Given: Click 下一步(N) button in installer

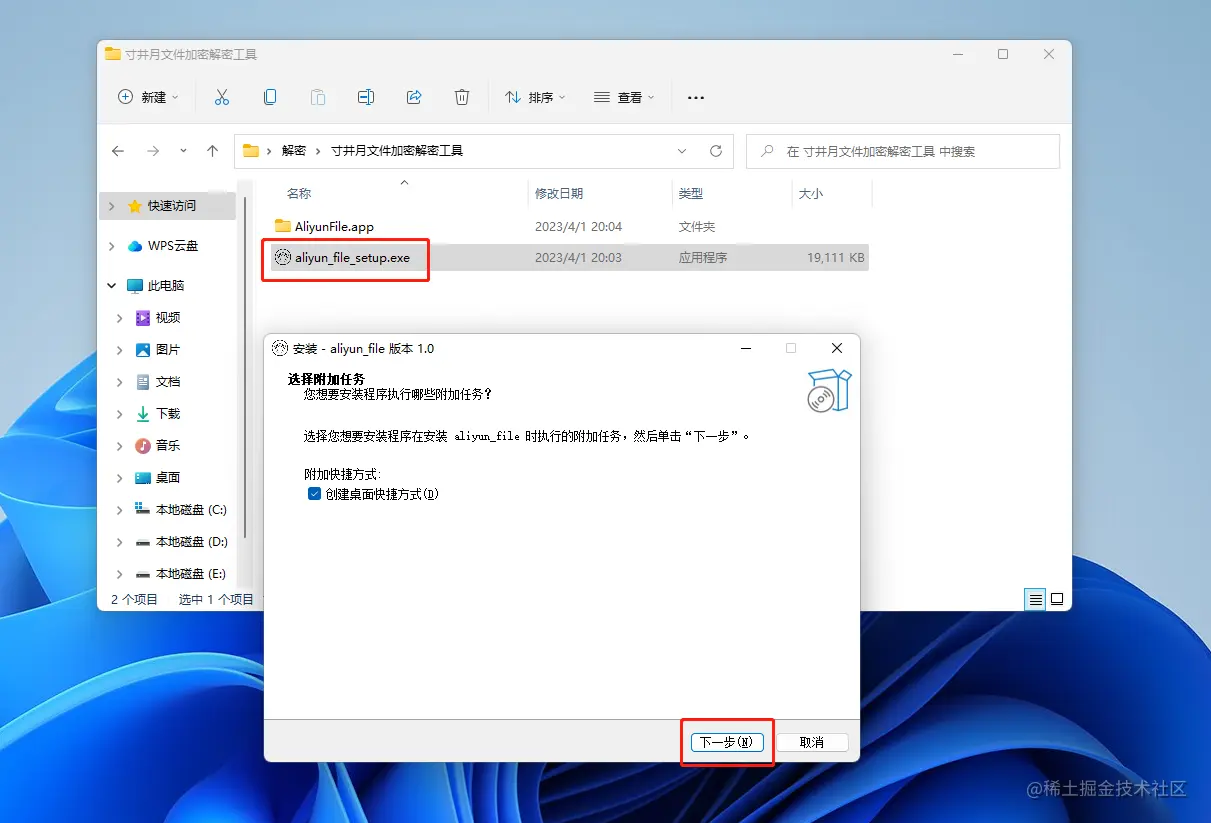Looking at the screenshot, I should coord(727,742).
